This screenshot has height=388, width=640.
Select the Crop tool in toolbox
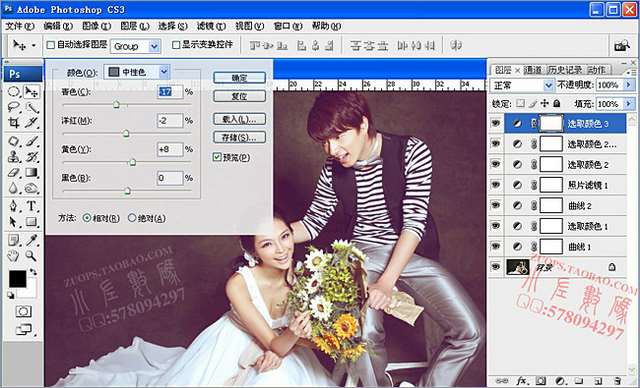coord(13,122)
